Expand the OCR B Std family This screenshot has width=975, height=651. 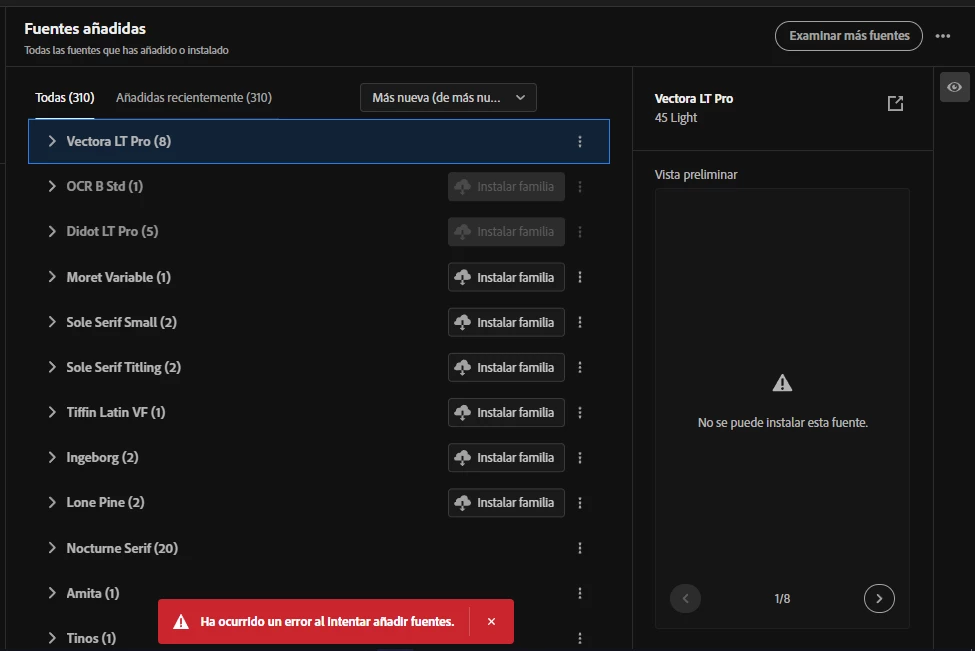[52, 186]
